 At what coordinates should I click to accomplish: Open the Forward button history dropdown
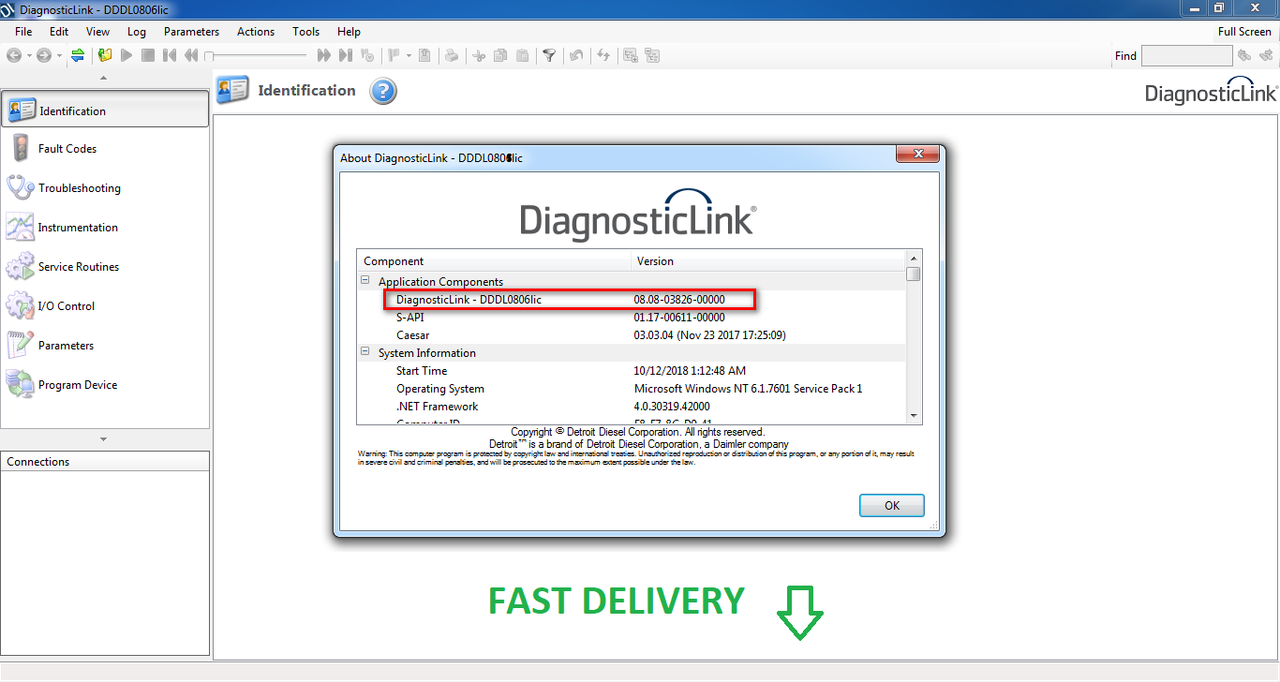point(59,55)
